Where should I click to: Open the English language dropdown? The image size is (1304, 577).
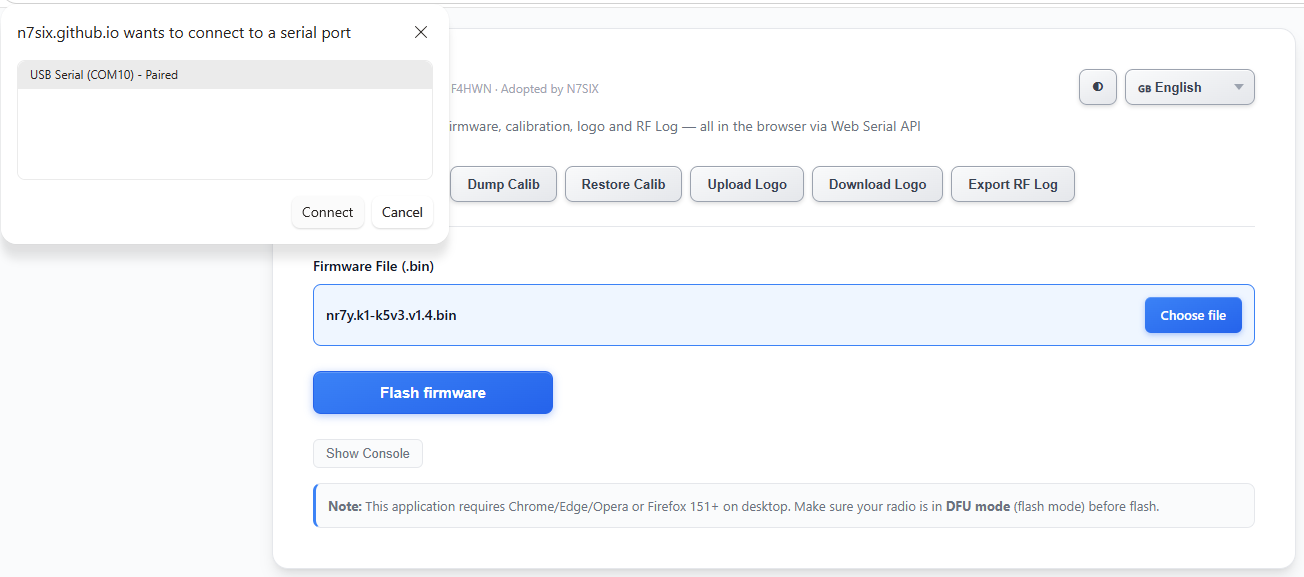tap(1190, 87)
